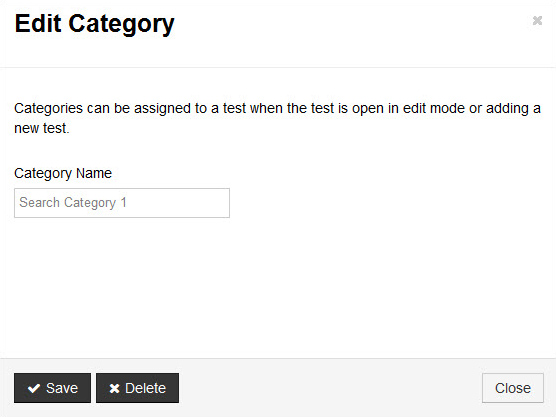Screen dimensions: 556x417
Task: Click the word Delete beside the X icon
Action: 145,388
